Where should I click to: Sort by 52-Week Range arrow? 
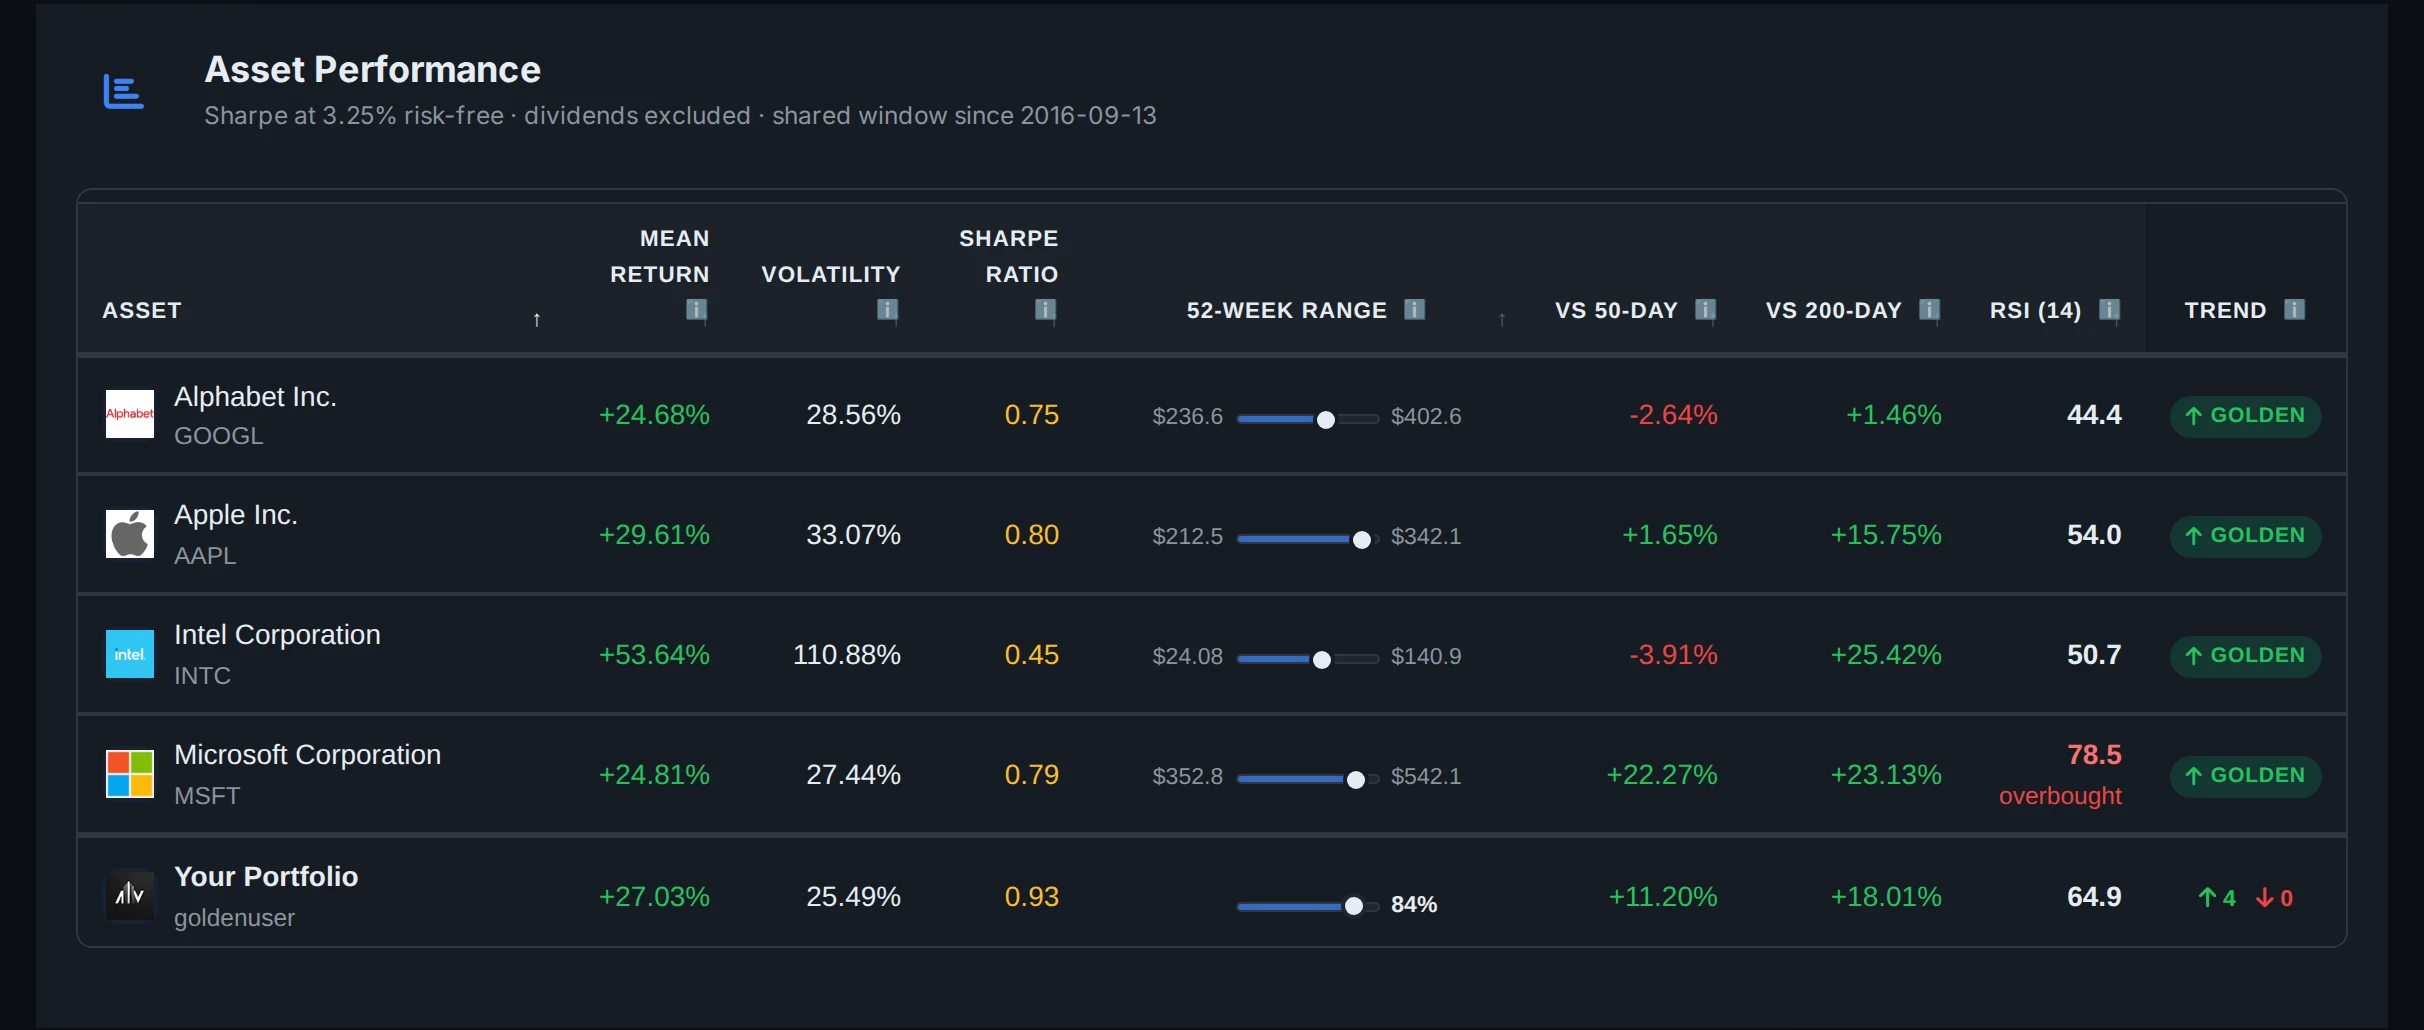click(x=1502, y=320)
